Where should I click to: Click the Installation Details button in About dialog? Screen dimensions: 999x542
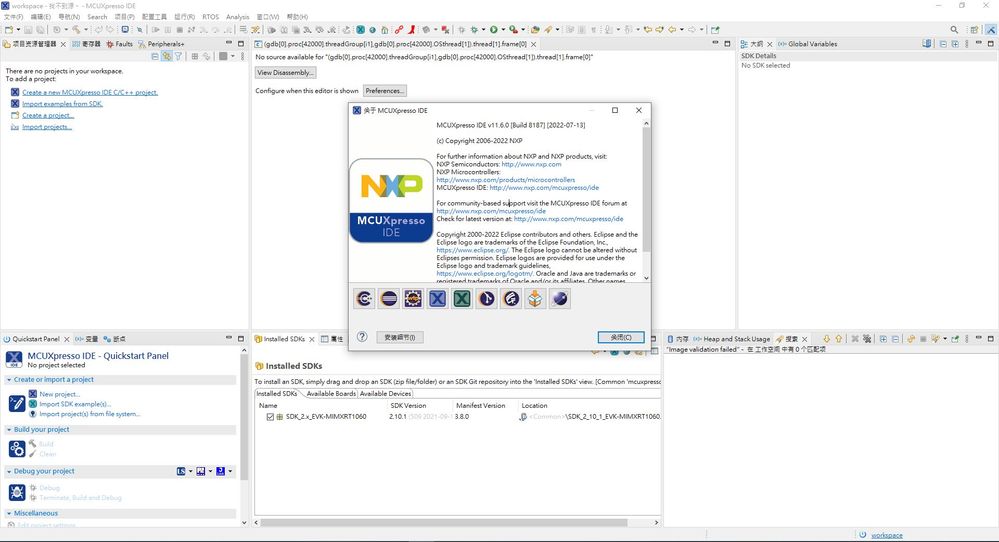click(x=399, y=337)
